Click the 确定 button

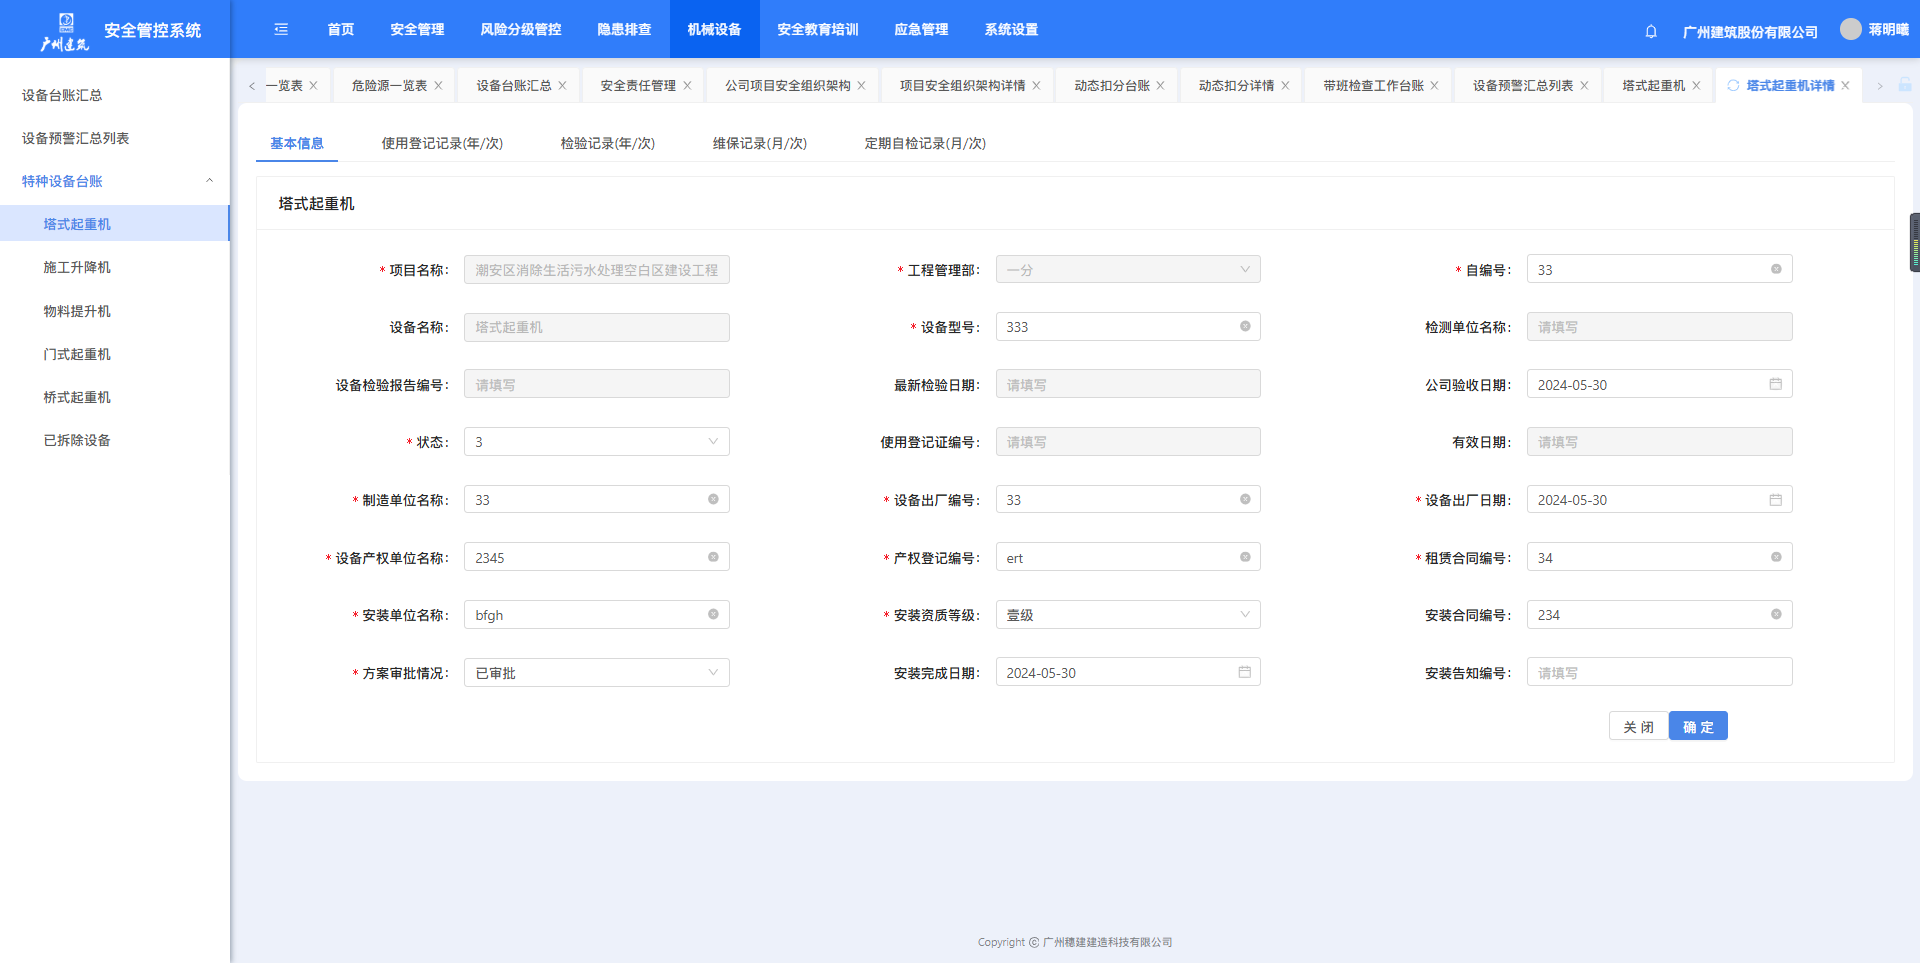[x=1698, y=726]
